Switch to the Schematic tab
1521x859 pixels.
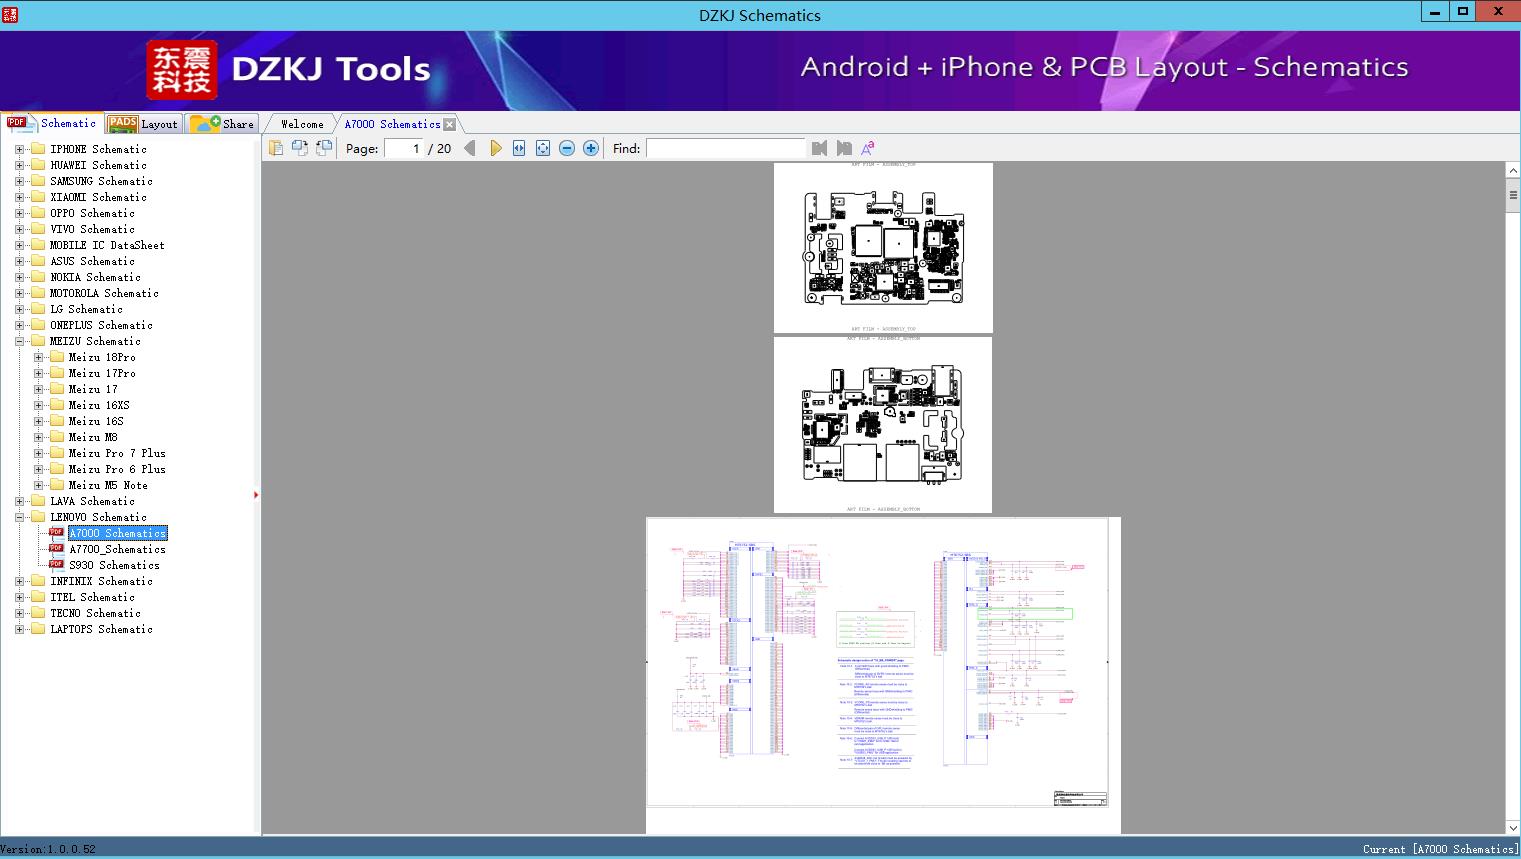(52, 123)
